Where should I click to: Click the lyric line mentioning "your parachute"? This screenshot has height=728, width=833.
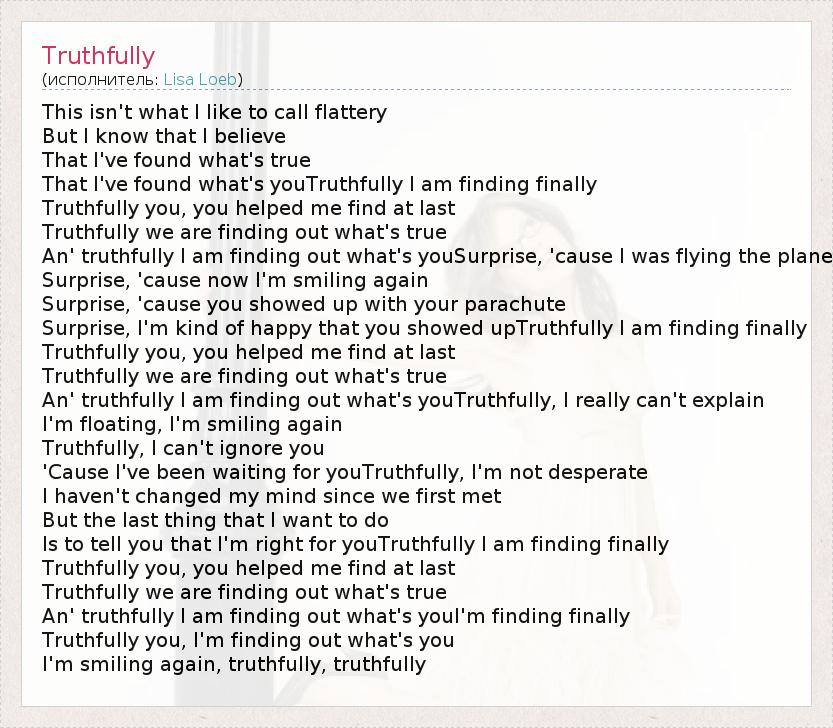tap(304, 304)
